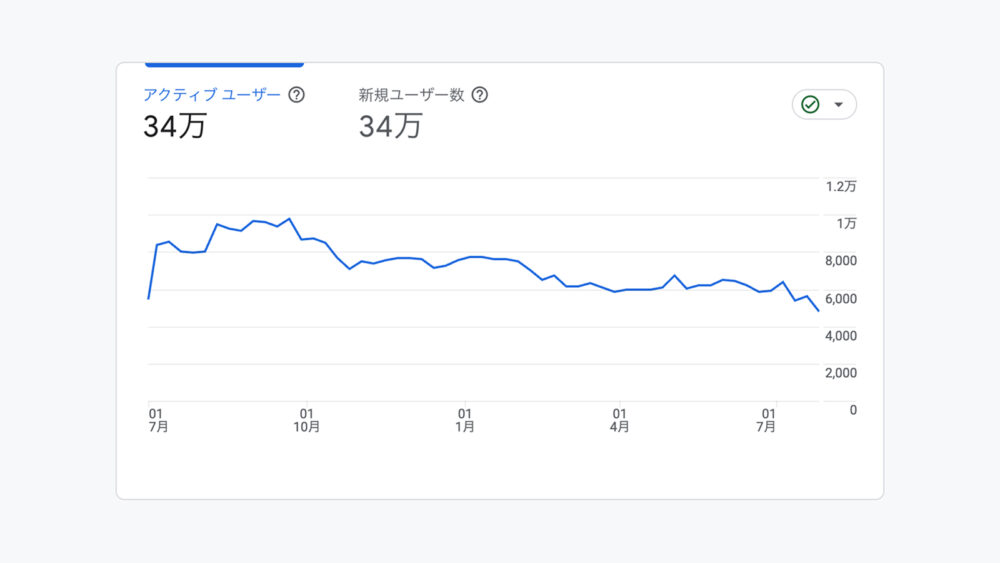The image size is (1000, 563).
Task: Click the 34万 value under アクティブ ユーザー
Action: point(175,126)
